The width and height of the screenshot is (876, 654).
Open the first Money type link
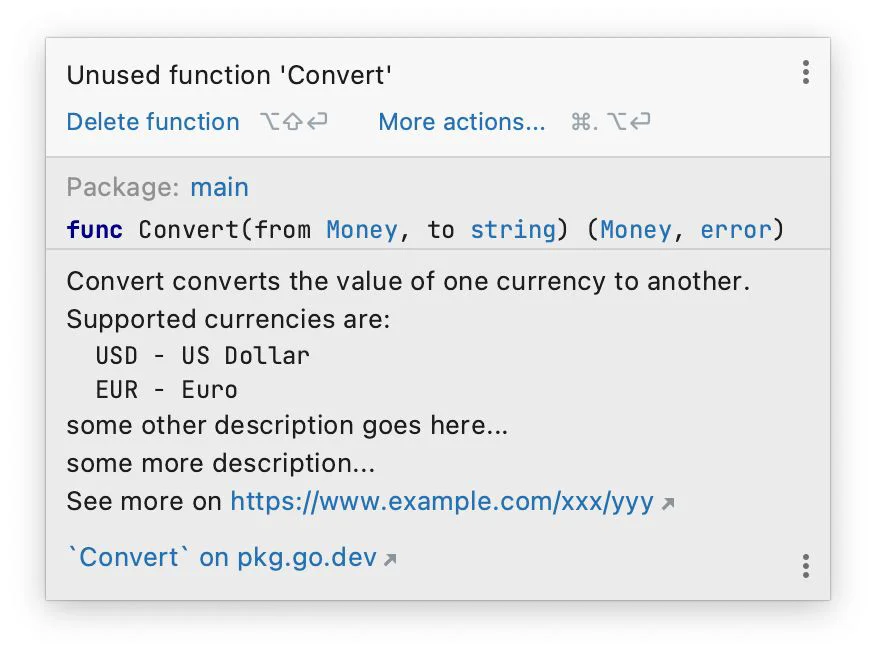pyautogui.click(x=362, y=230)
